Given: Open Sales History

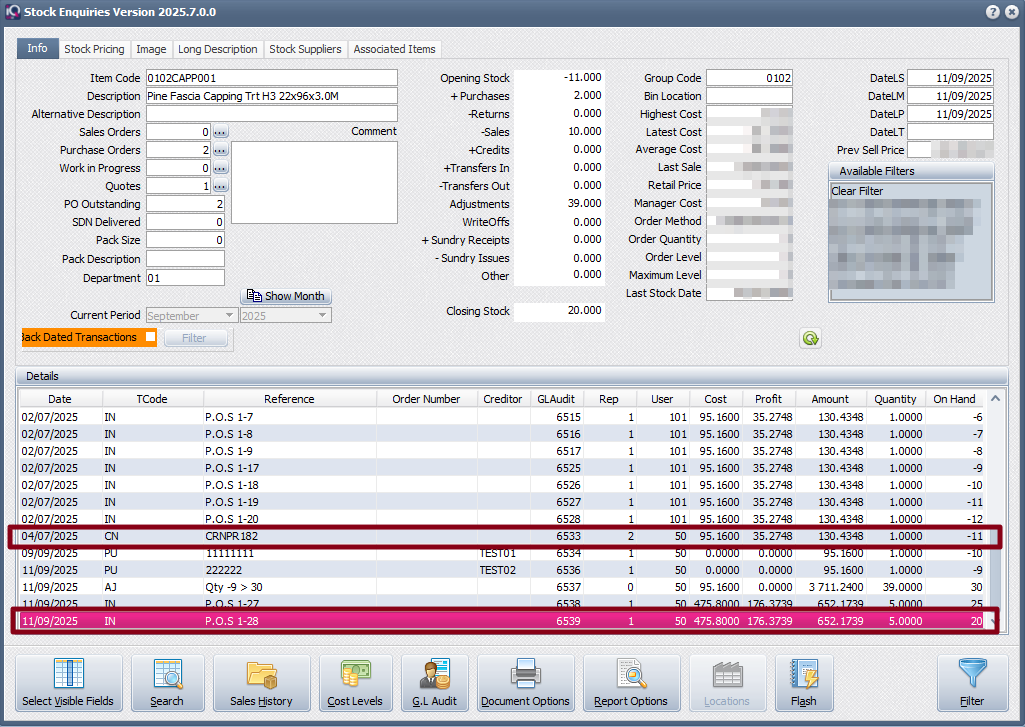Looking at the screenshot, I should pos(261,683).
